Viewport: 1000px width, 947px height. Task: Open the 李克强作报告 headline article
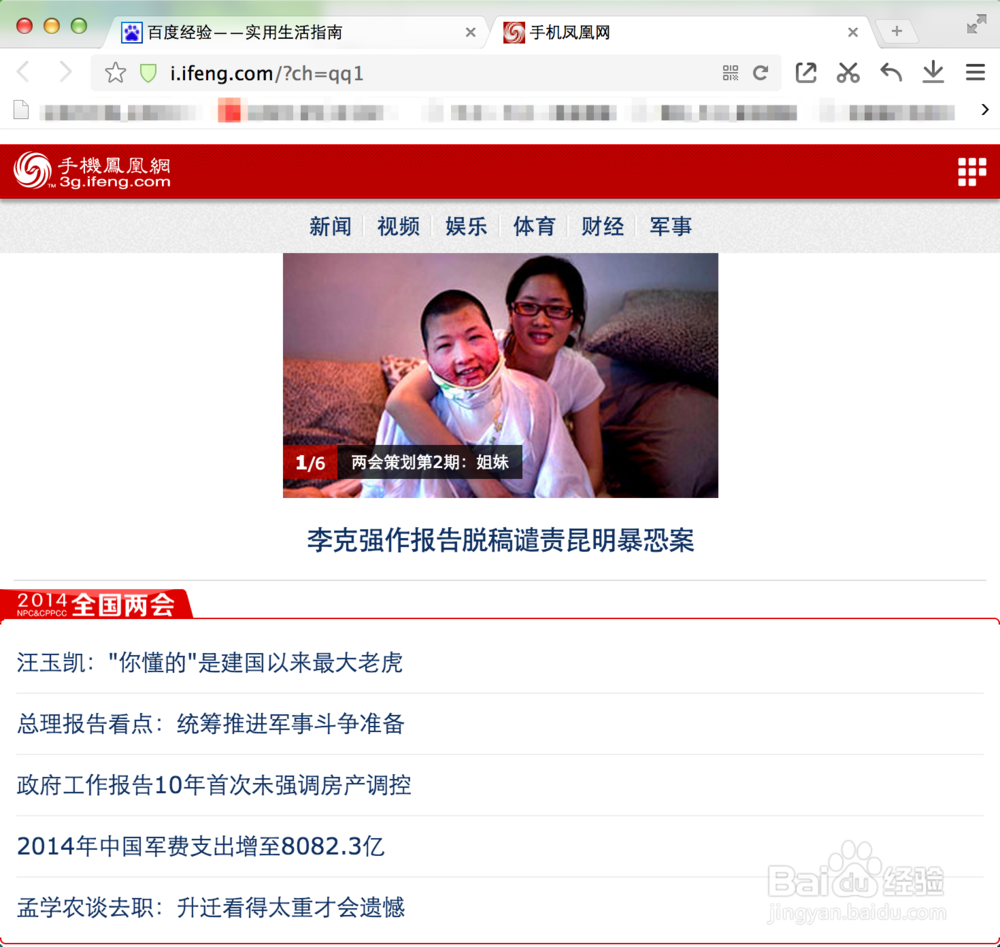coord(499,540)
